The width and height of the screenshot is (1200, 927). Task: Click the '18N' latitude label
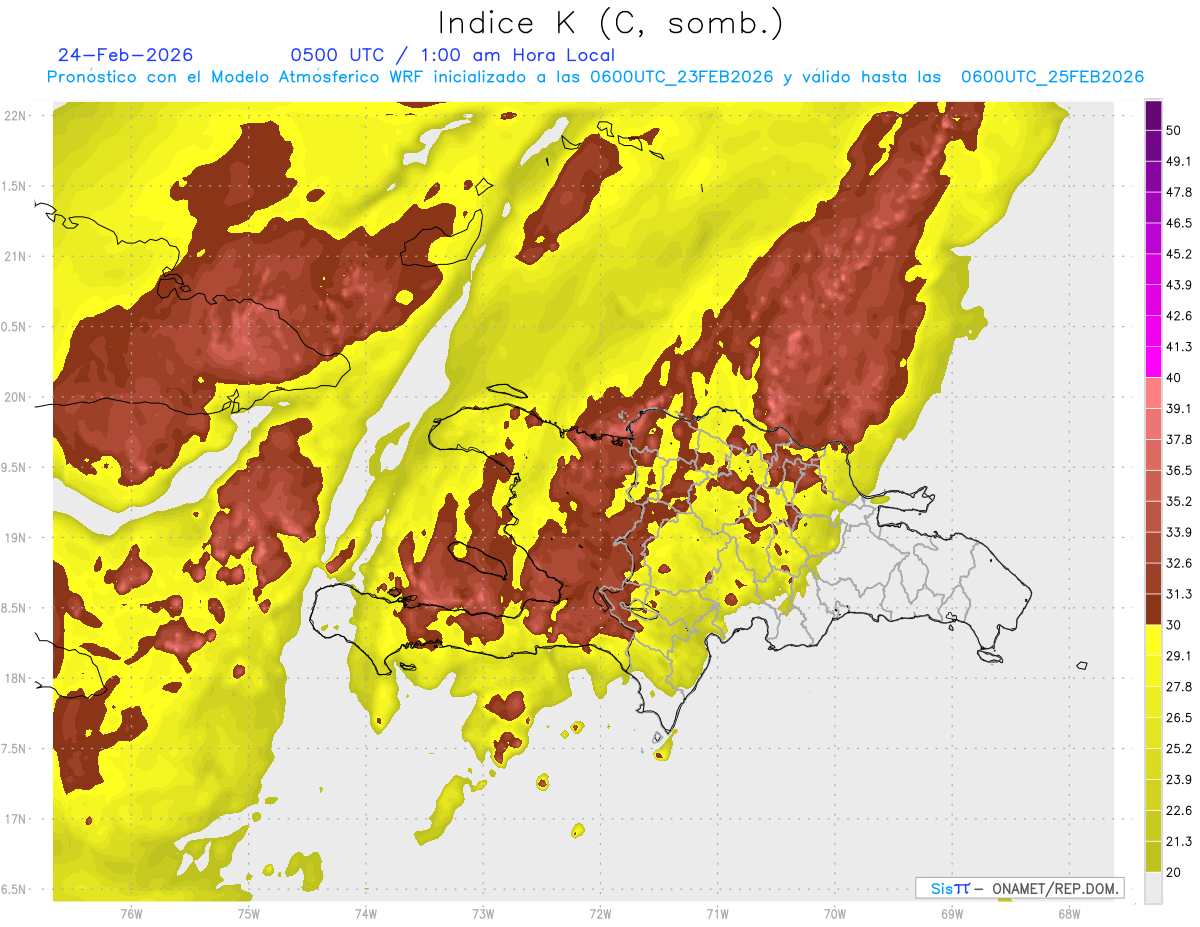(16, 678)
